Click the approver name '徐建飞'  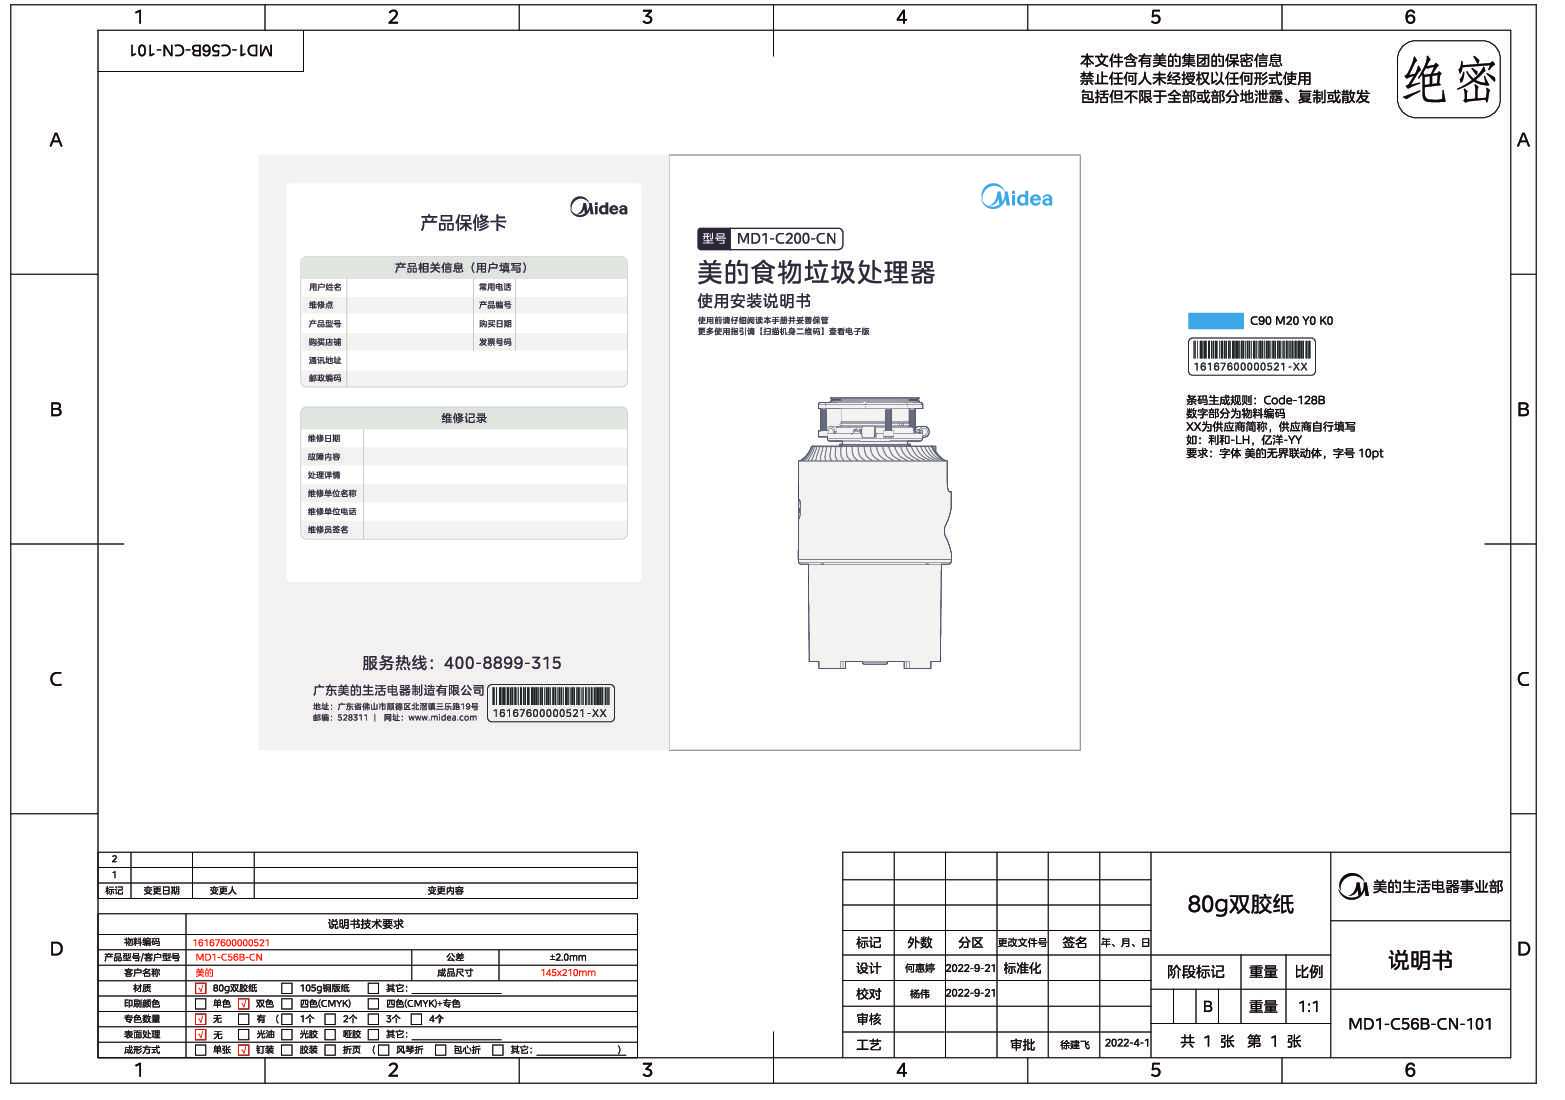click(x=1075, y=1045)
